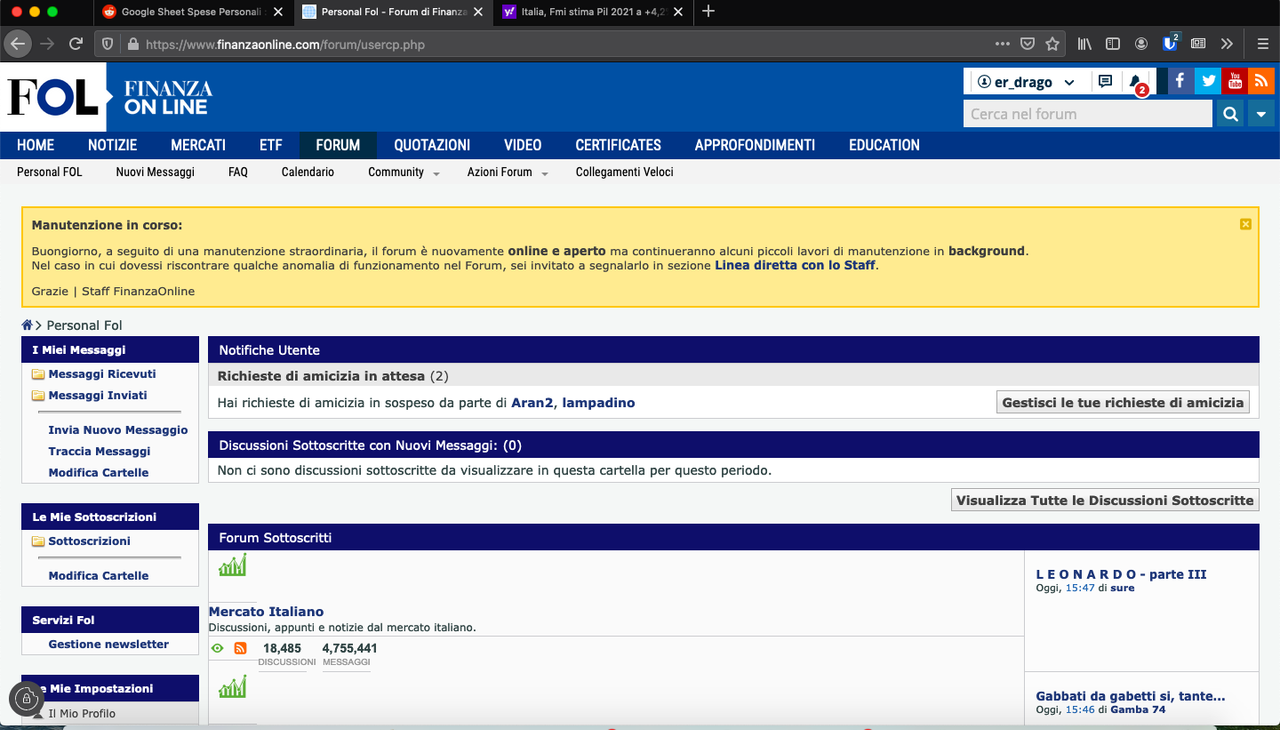Open QUOTAZIONI section
The height and width of the screenshot is (730, 1280).
tap(432, 145)
